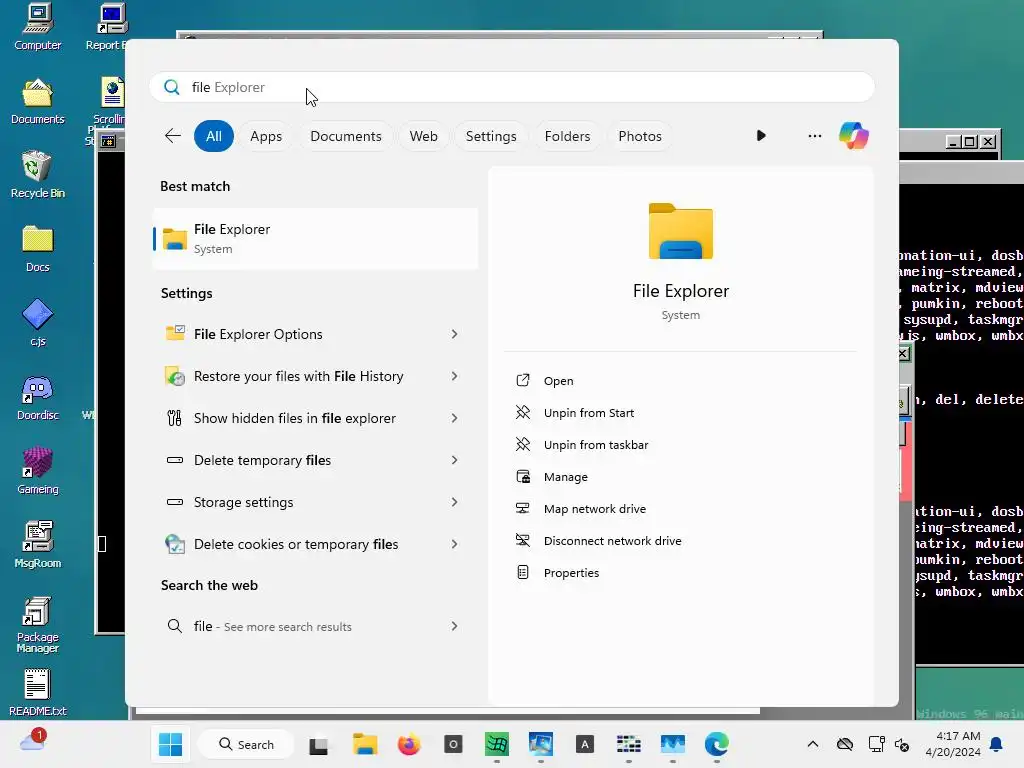Image resolution: width=1024 pixels, height=768 pixels.
Task: Open Package Manager desktop shortcut
Action: coord(38,624)
